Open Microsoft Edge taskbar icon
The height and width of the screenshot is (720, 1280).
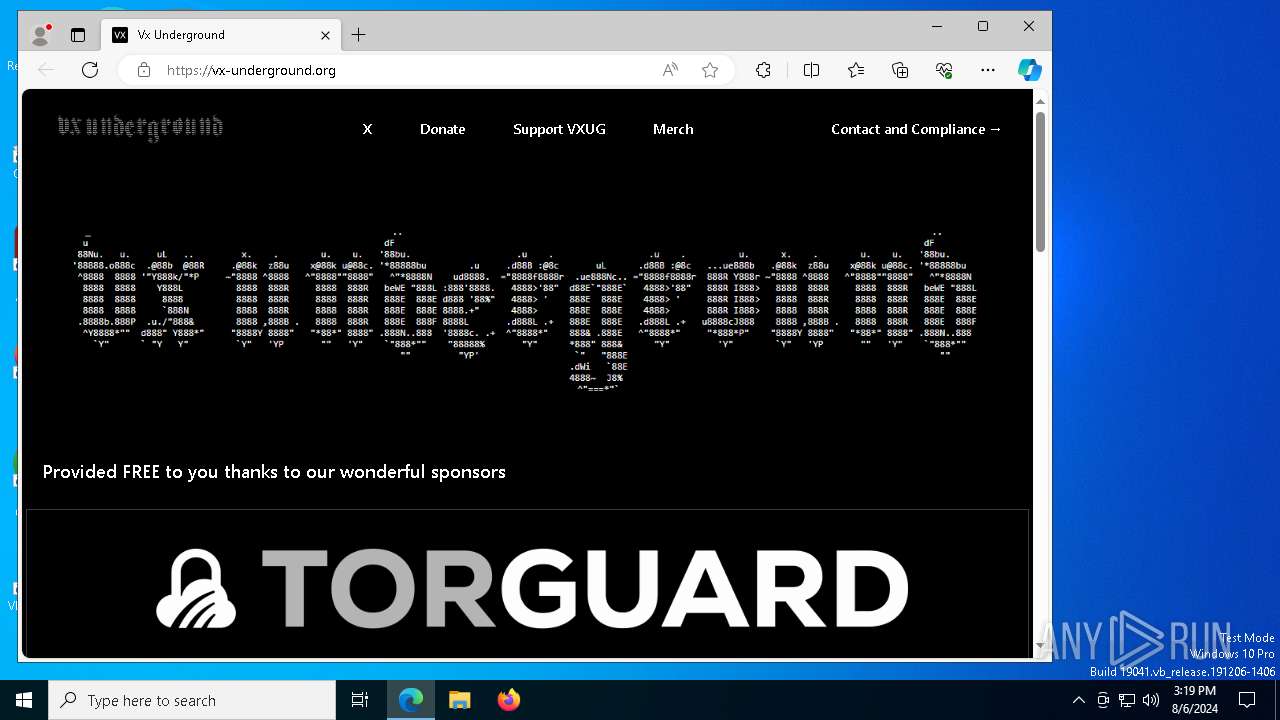click(x=411, y=700)
